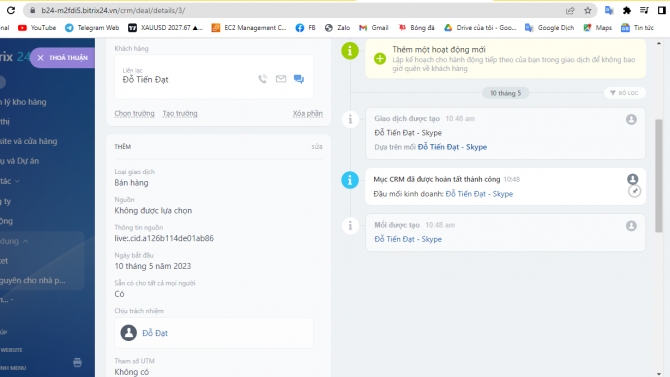Click the scrollbar down arrow
Image resolution: width=670 pixels, height=377 pixels.
658,373
